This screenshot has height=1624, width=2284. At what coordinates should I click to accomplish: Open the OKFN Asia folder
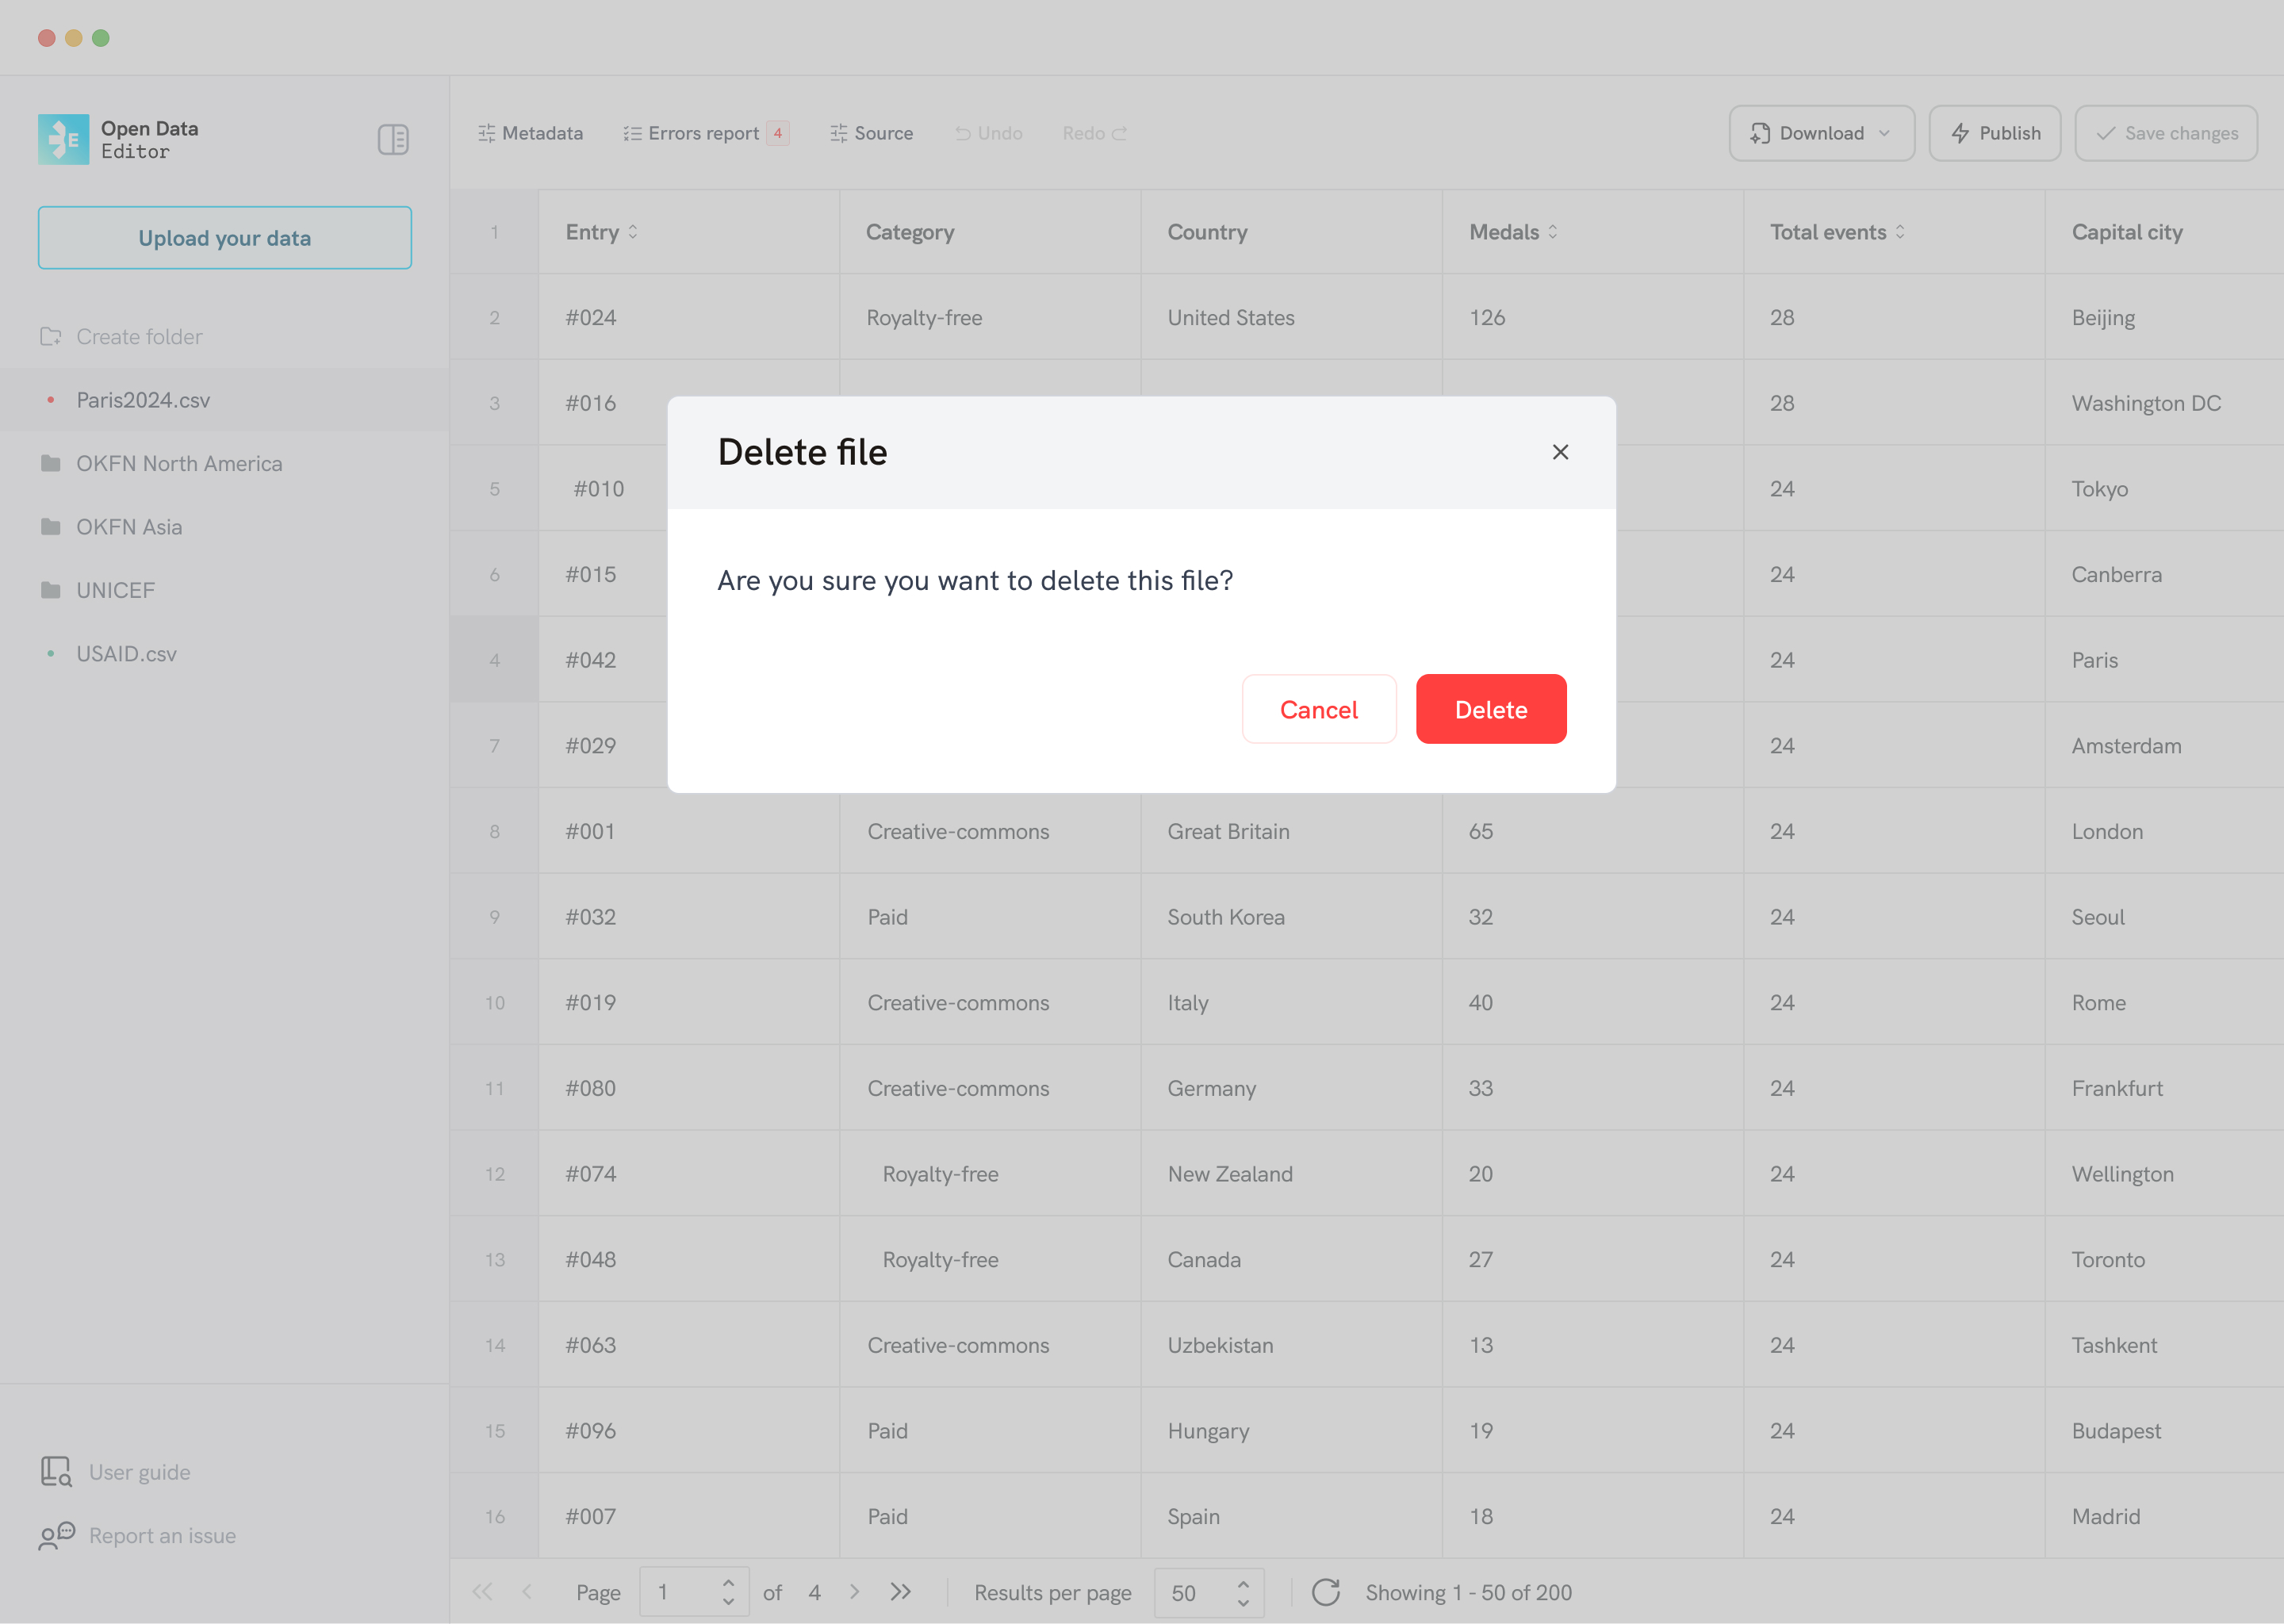tap(129, 526)
